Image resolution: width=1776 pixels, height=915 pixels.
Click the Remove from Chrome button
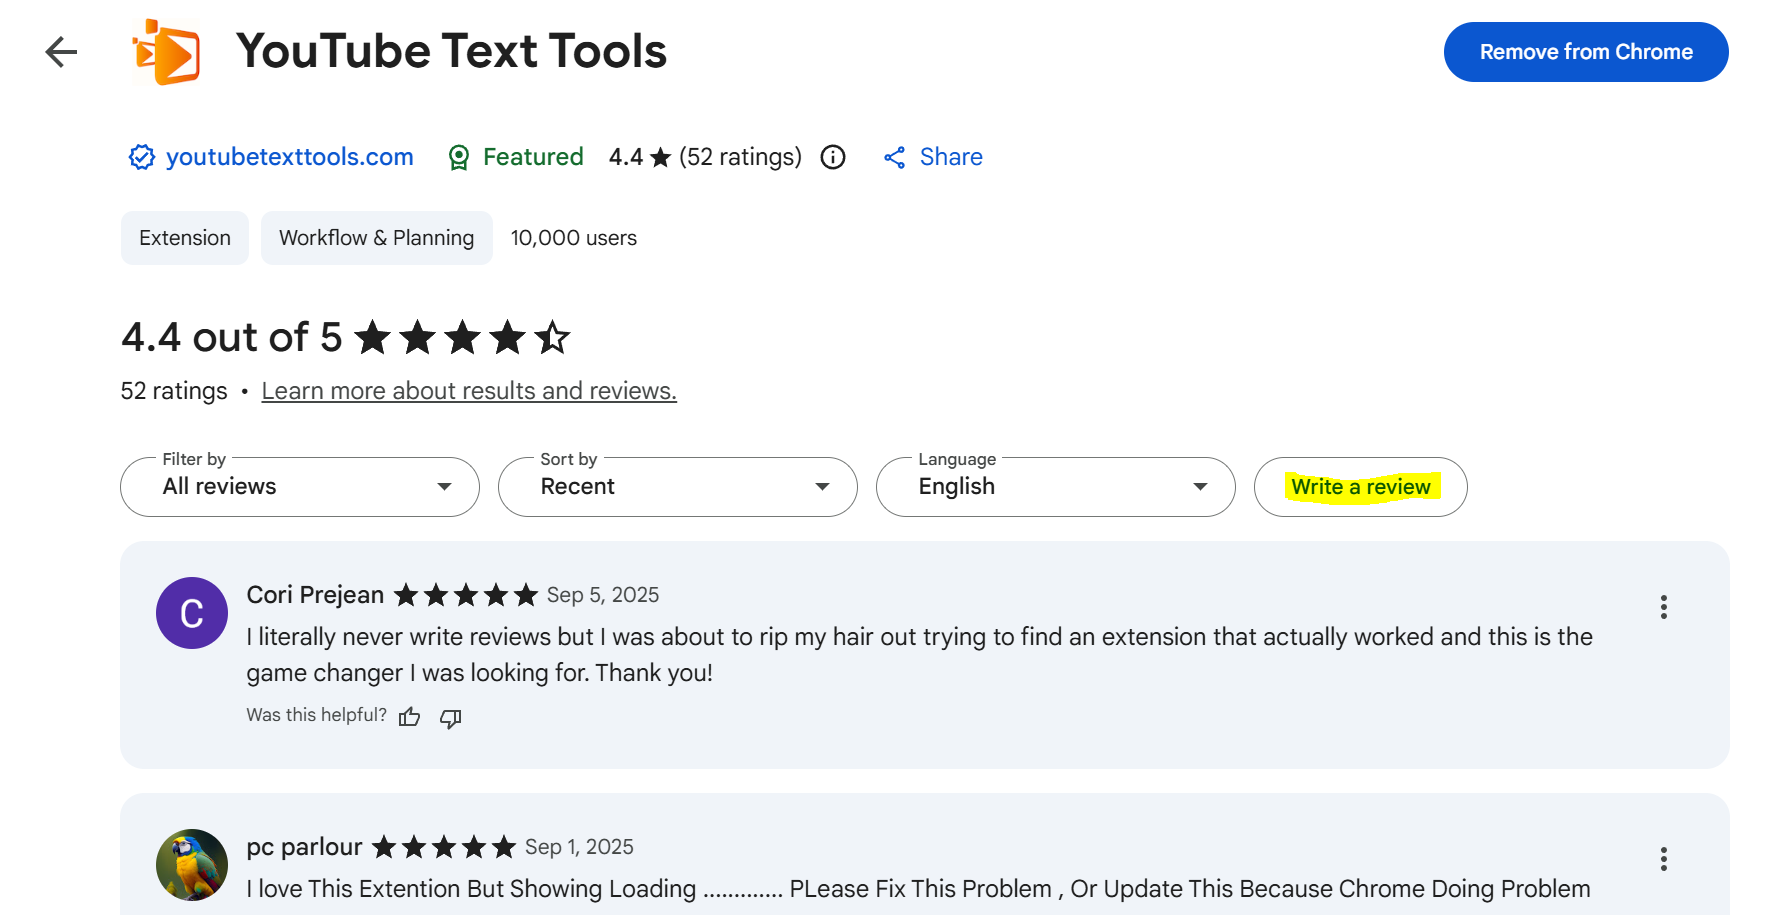[1586, 52]
